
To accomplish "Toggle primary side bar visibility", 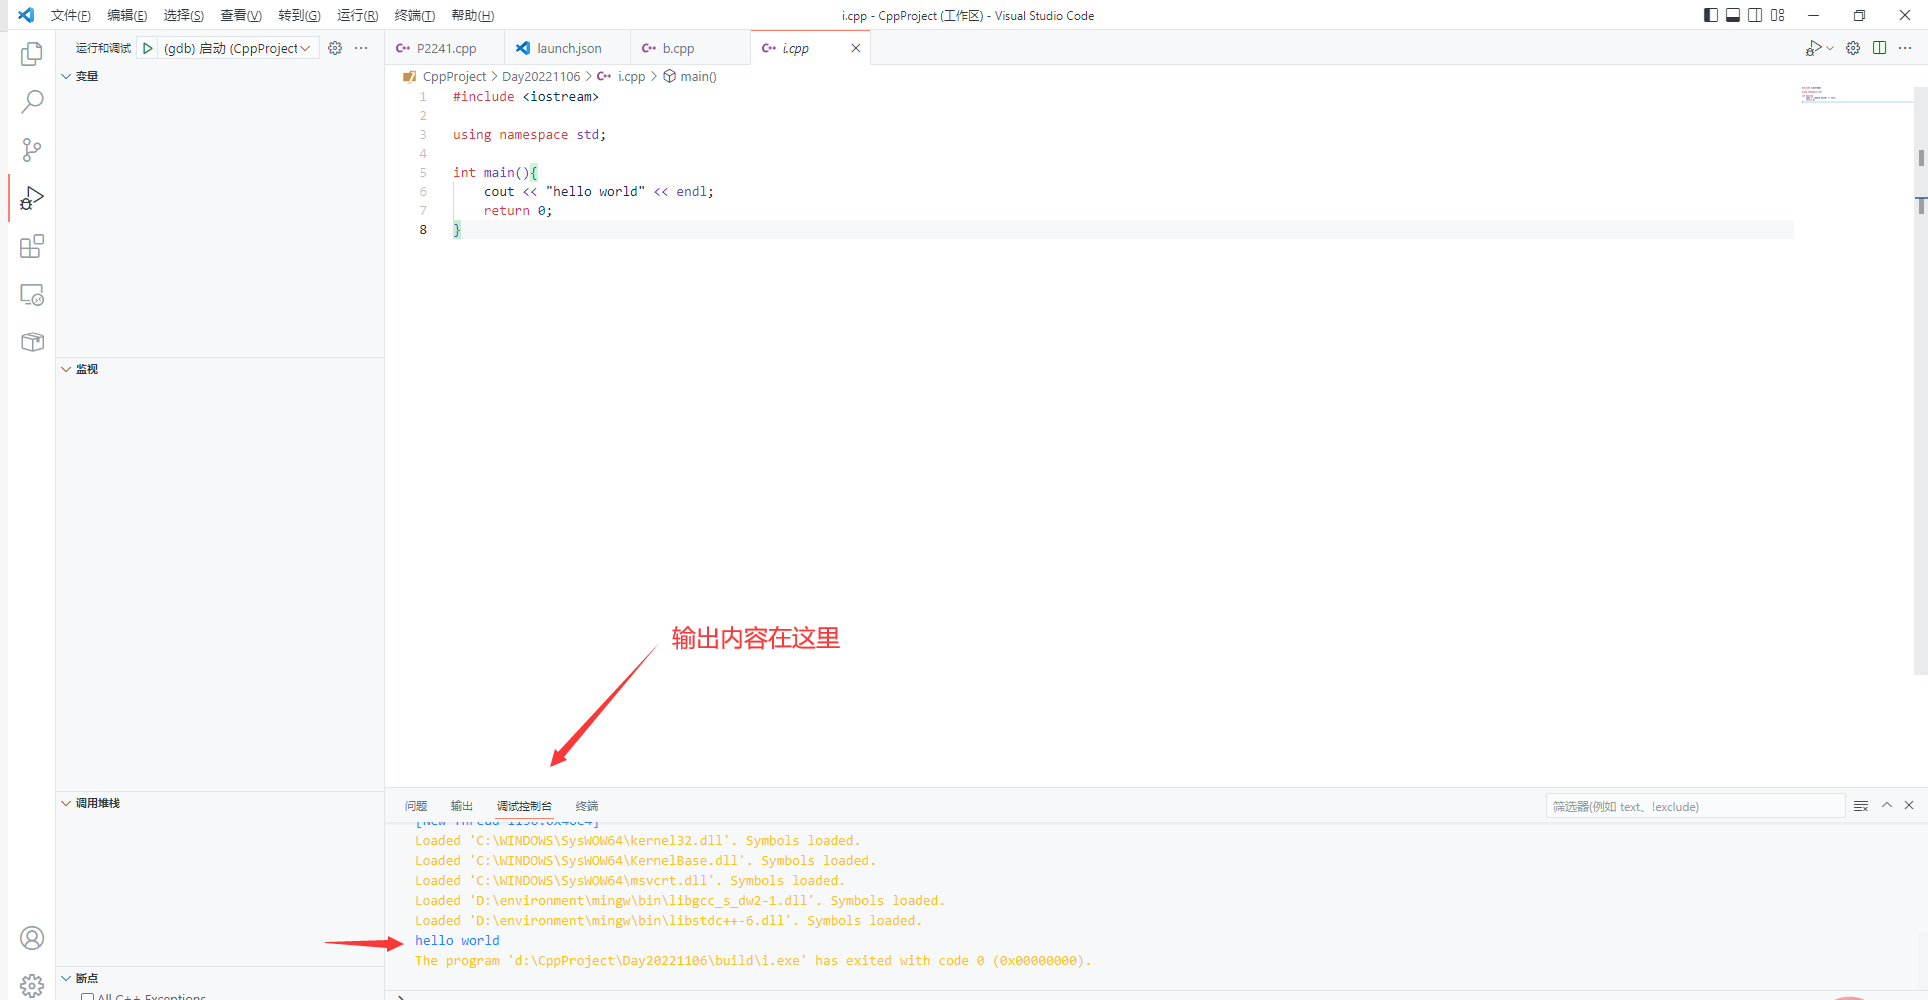I will [x=1711, y=15].
